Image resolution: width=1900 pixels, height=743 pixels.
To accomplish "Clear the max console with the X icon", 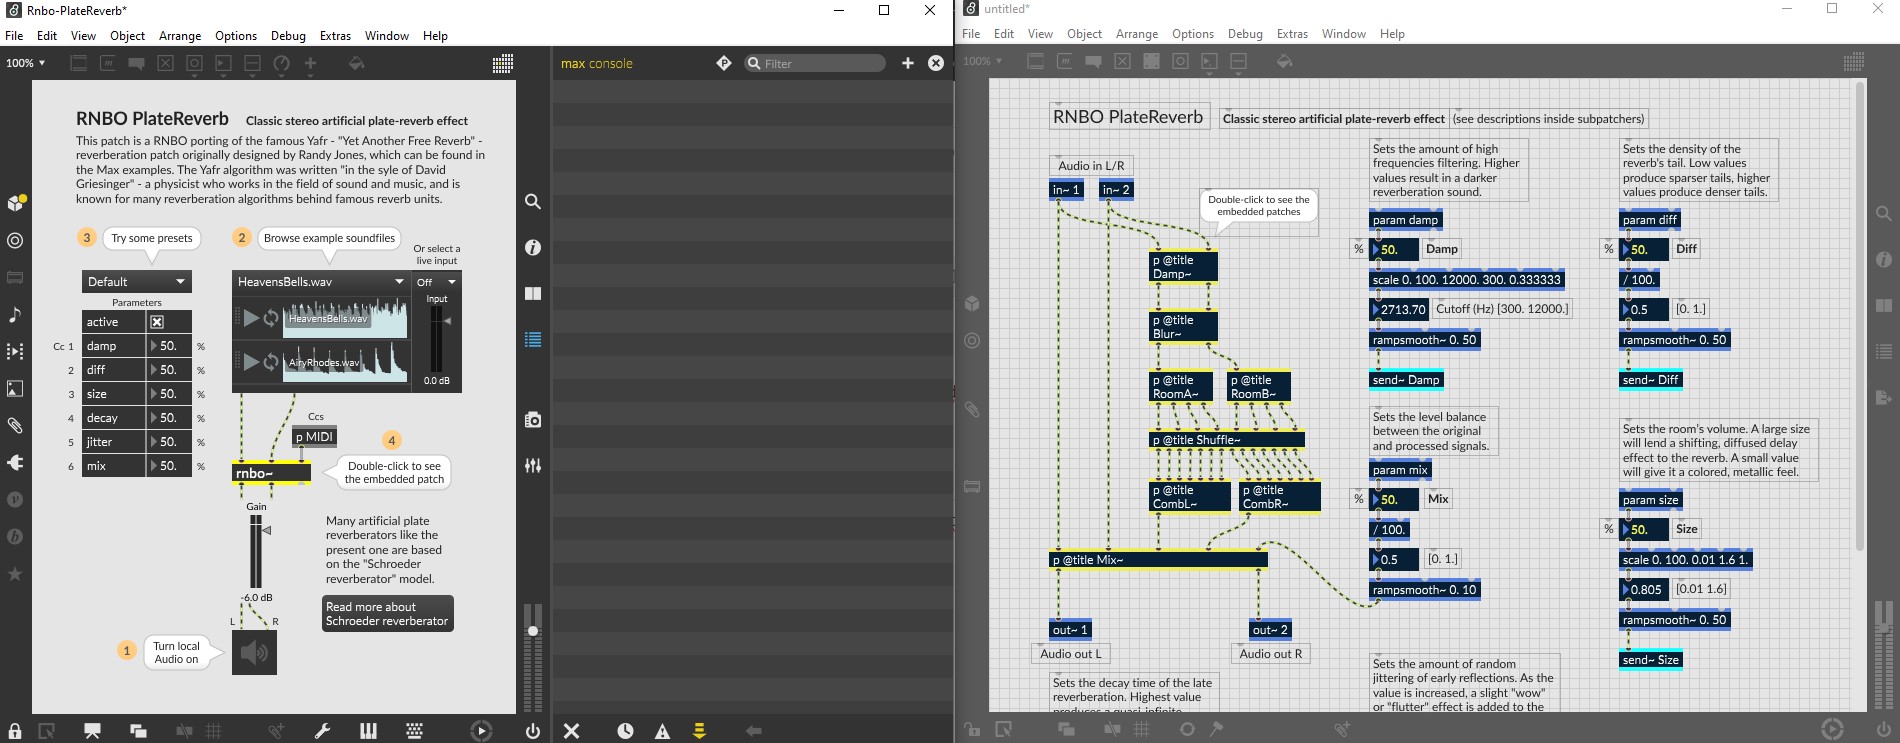I will [571, 731].
